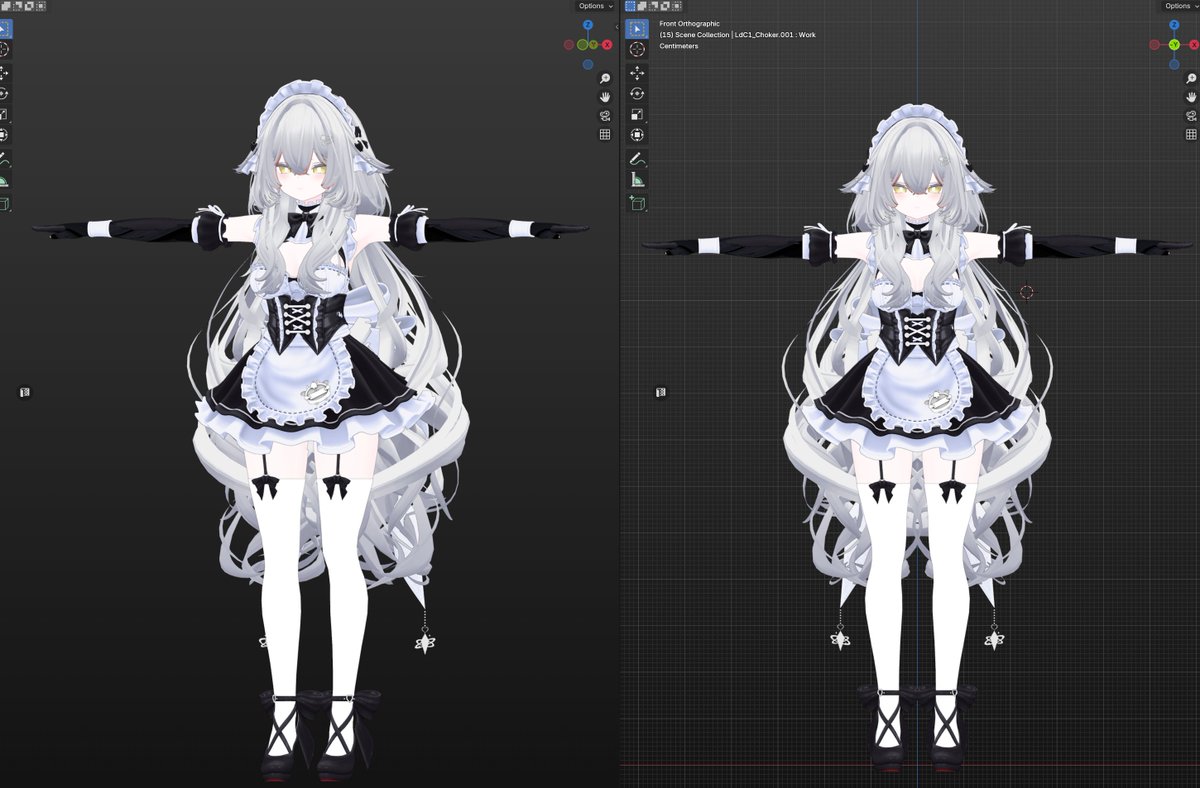This screenshot has width=1200, height=788.
Task: Click the blue Z axis on right gizmo
Action: (x=1174, y=25)
